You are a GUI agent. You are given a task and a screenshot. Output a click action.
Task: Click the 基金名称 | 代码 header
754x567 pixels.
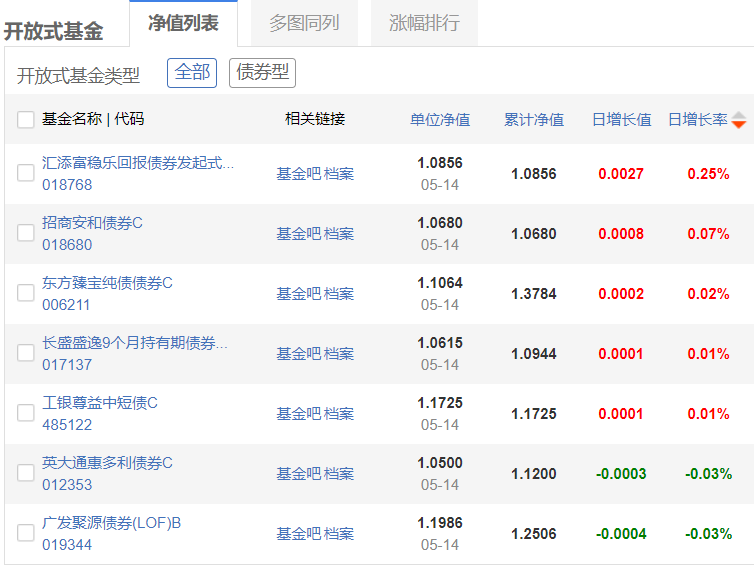pyautogui.click(x=93, y=119)
